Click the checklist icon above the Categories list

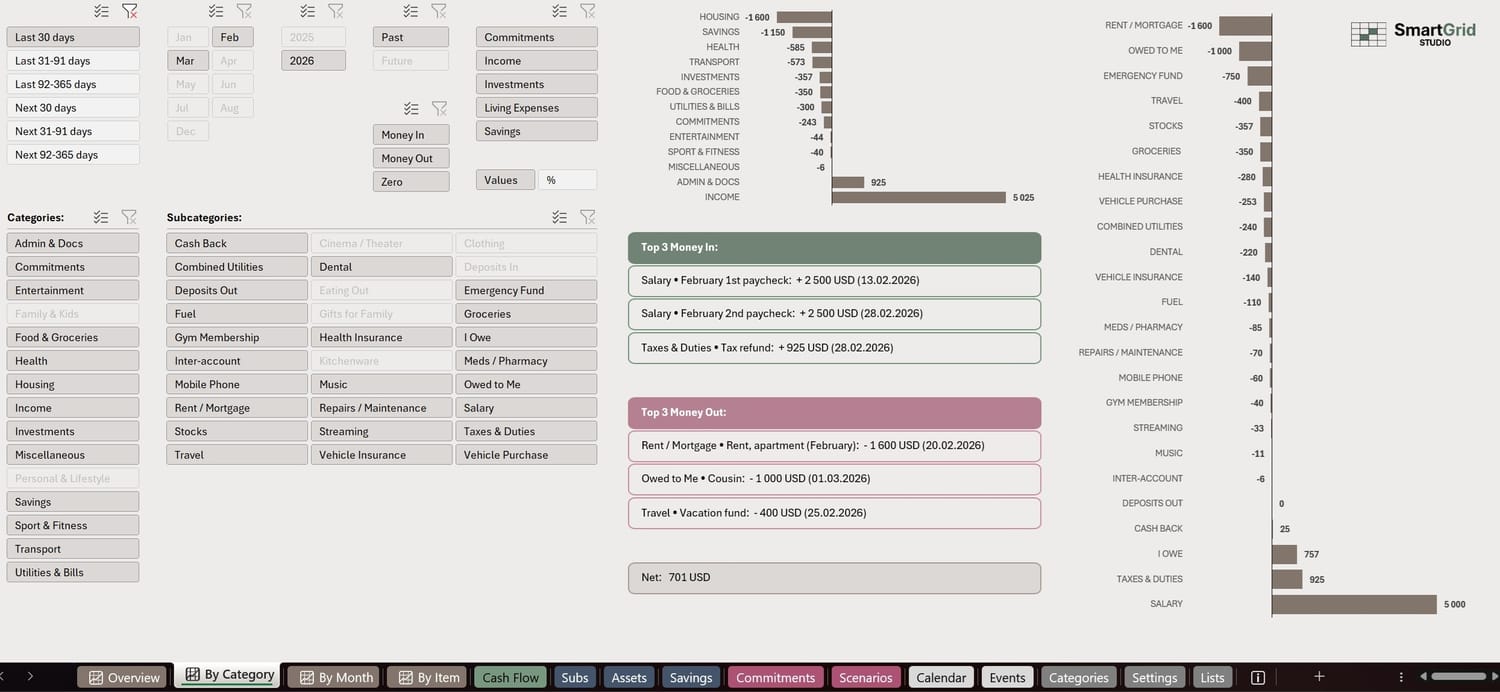tap(100, 216)
